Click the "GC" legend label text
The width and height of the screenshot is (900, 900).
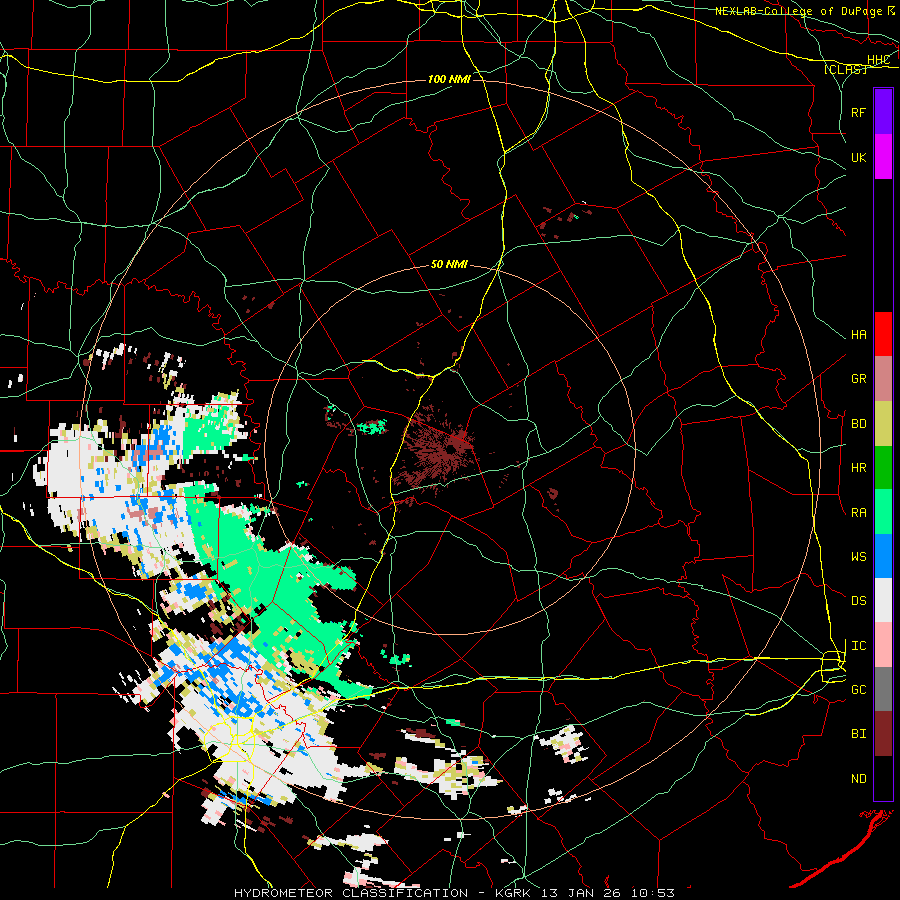pyautogui.click(x=858, y=690)
